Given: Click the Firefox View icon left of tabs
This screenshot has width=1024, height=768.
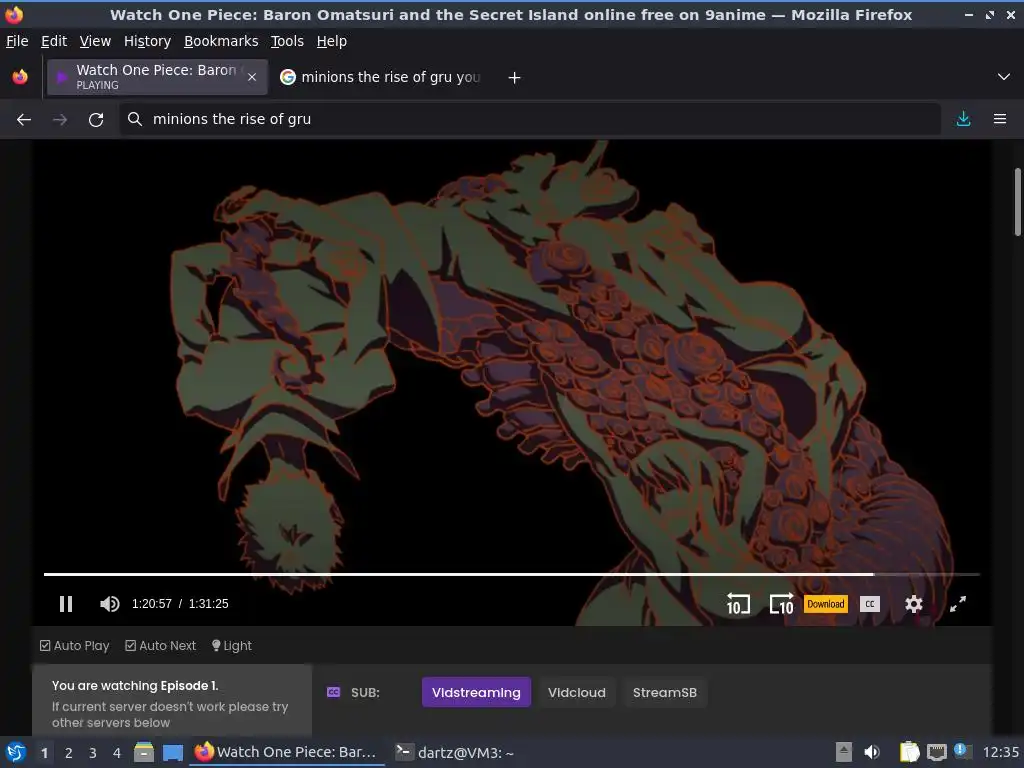Looking at the screenshot, I should 20,77.
